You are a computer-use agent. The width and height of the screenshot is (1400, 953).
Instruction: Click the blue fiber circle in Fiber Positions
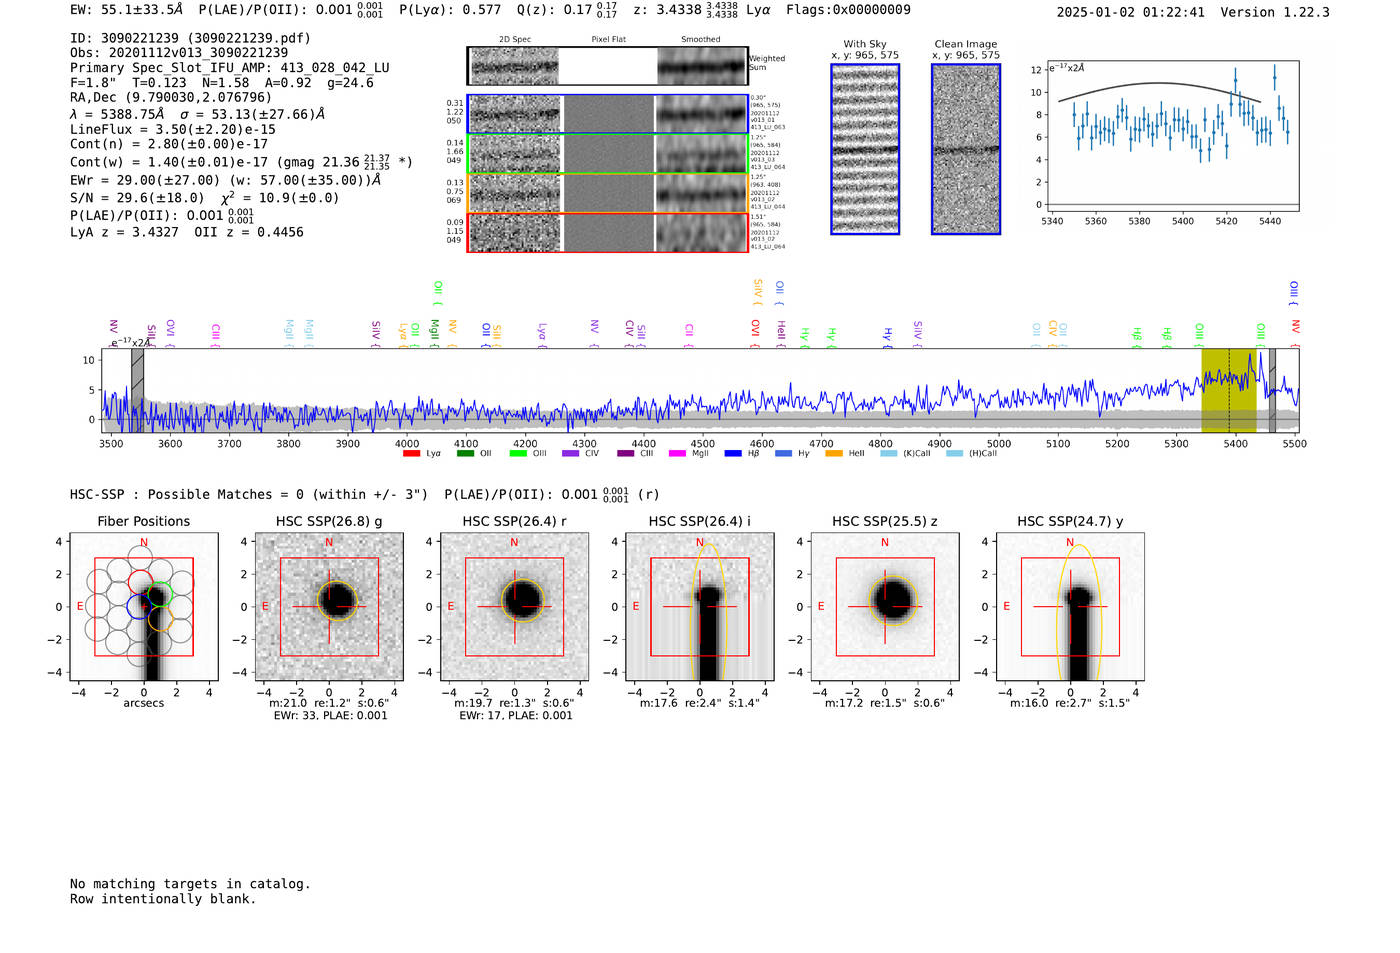tap(139, 606)
